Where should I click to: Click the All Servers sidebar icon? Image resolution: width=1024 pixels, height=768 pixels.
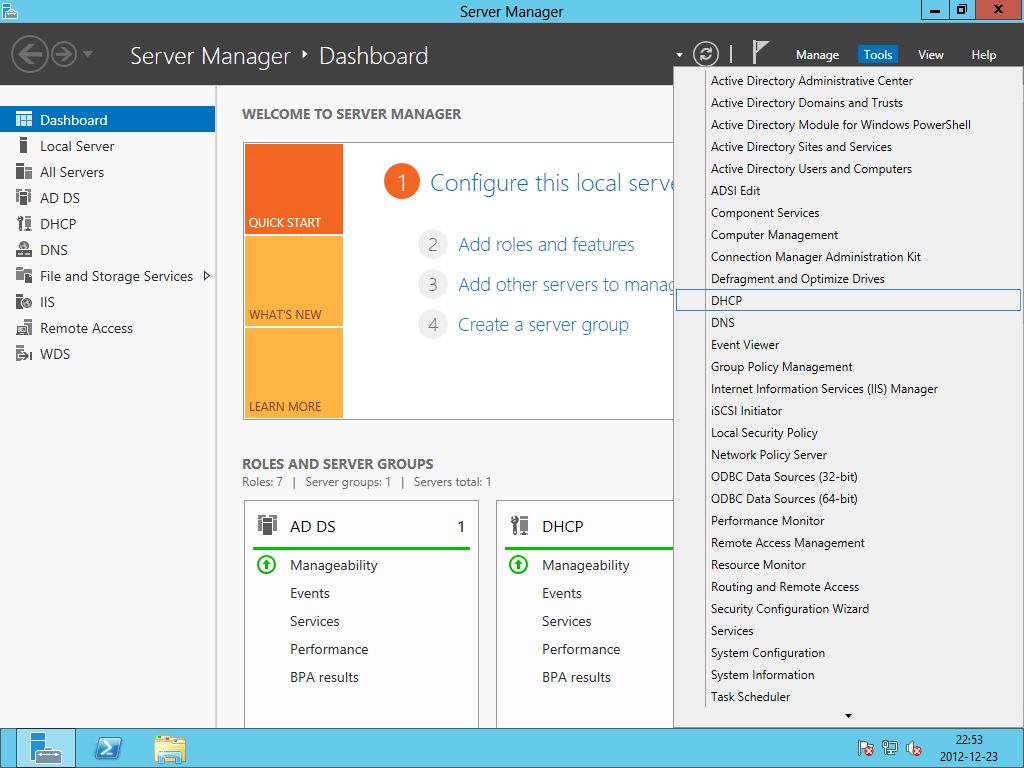pos(24,172)
